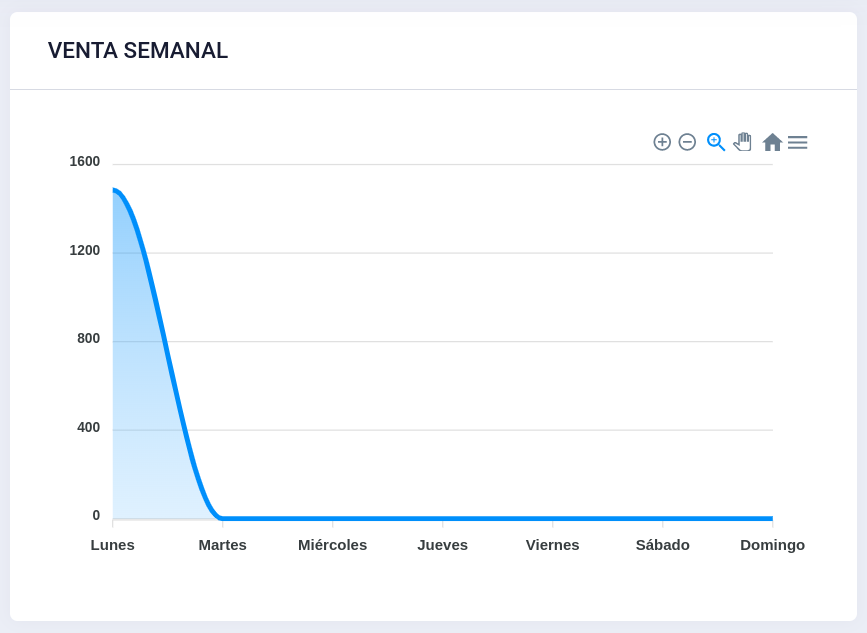Click the Domingo x-axis label
This screenshot has width=867, height=633.
tap(772, 545)
